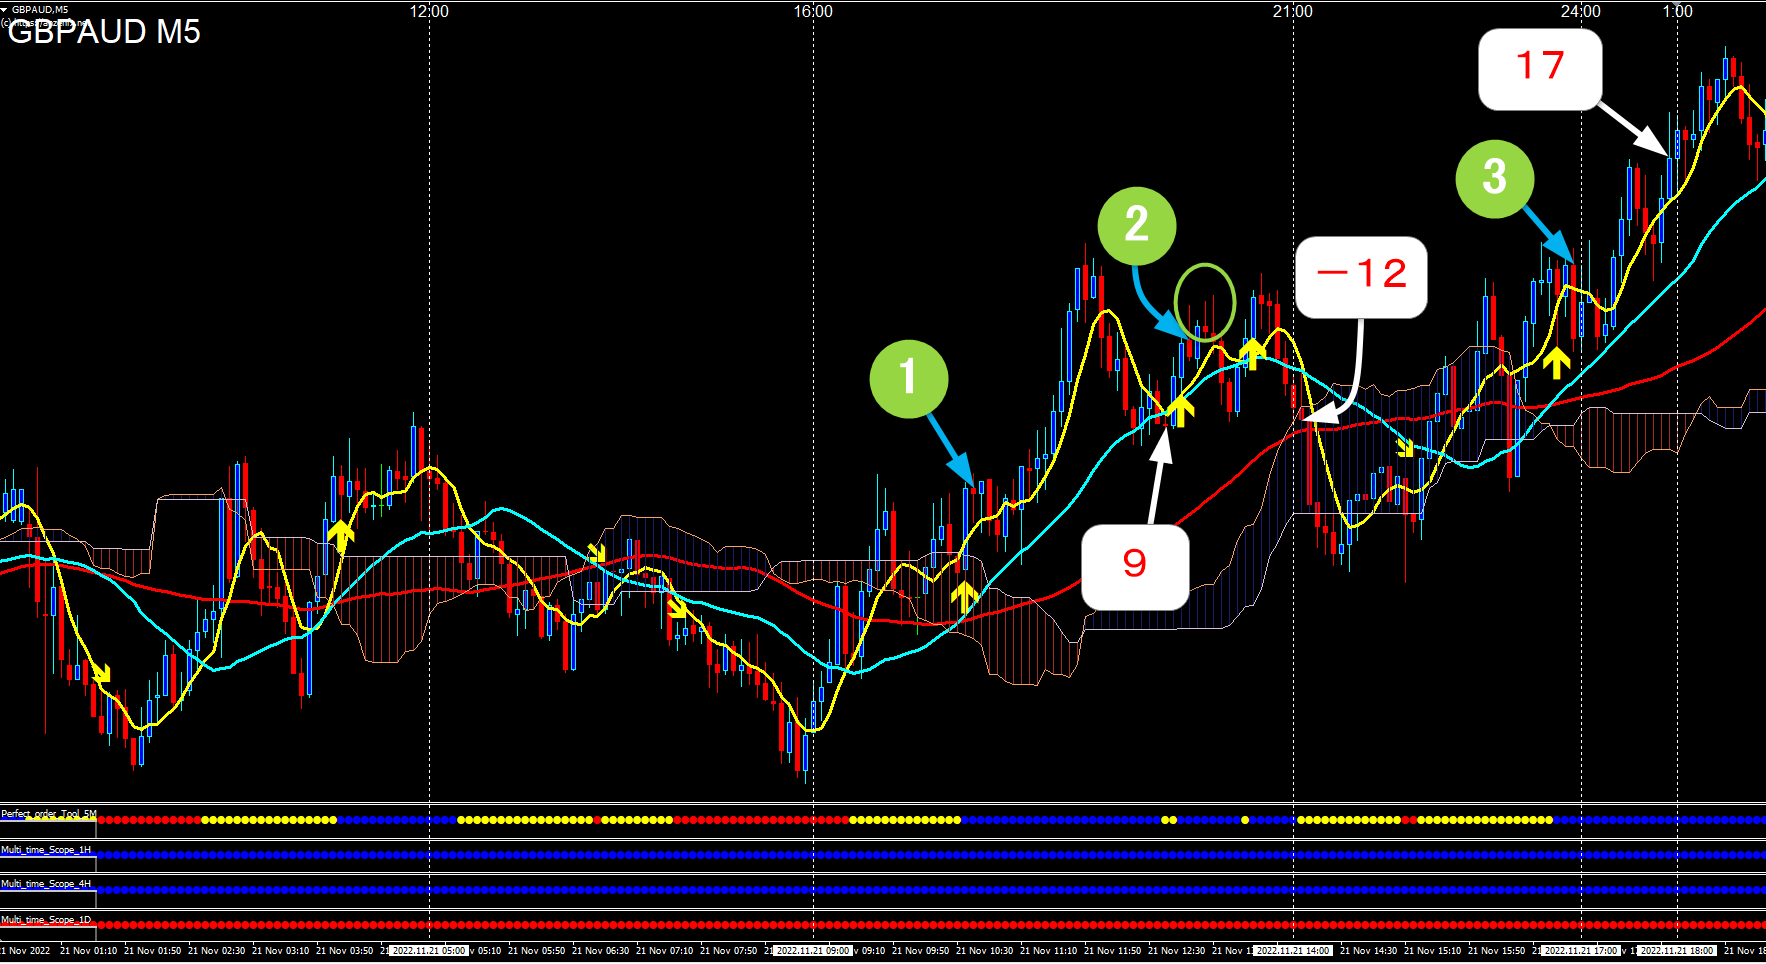Click the 21 Nov 11:50 axis label
The height and width of the screenshot is (964, 1766).
point(1112,951)
